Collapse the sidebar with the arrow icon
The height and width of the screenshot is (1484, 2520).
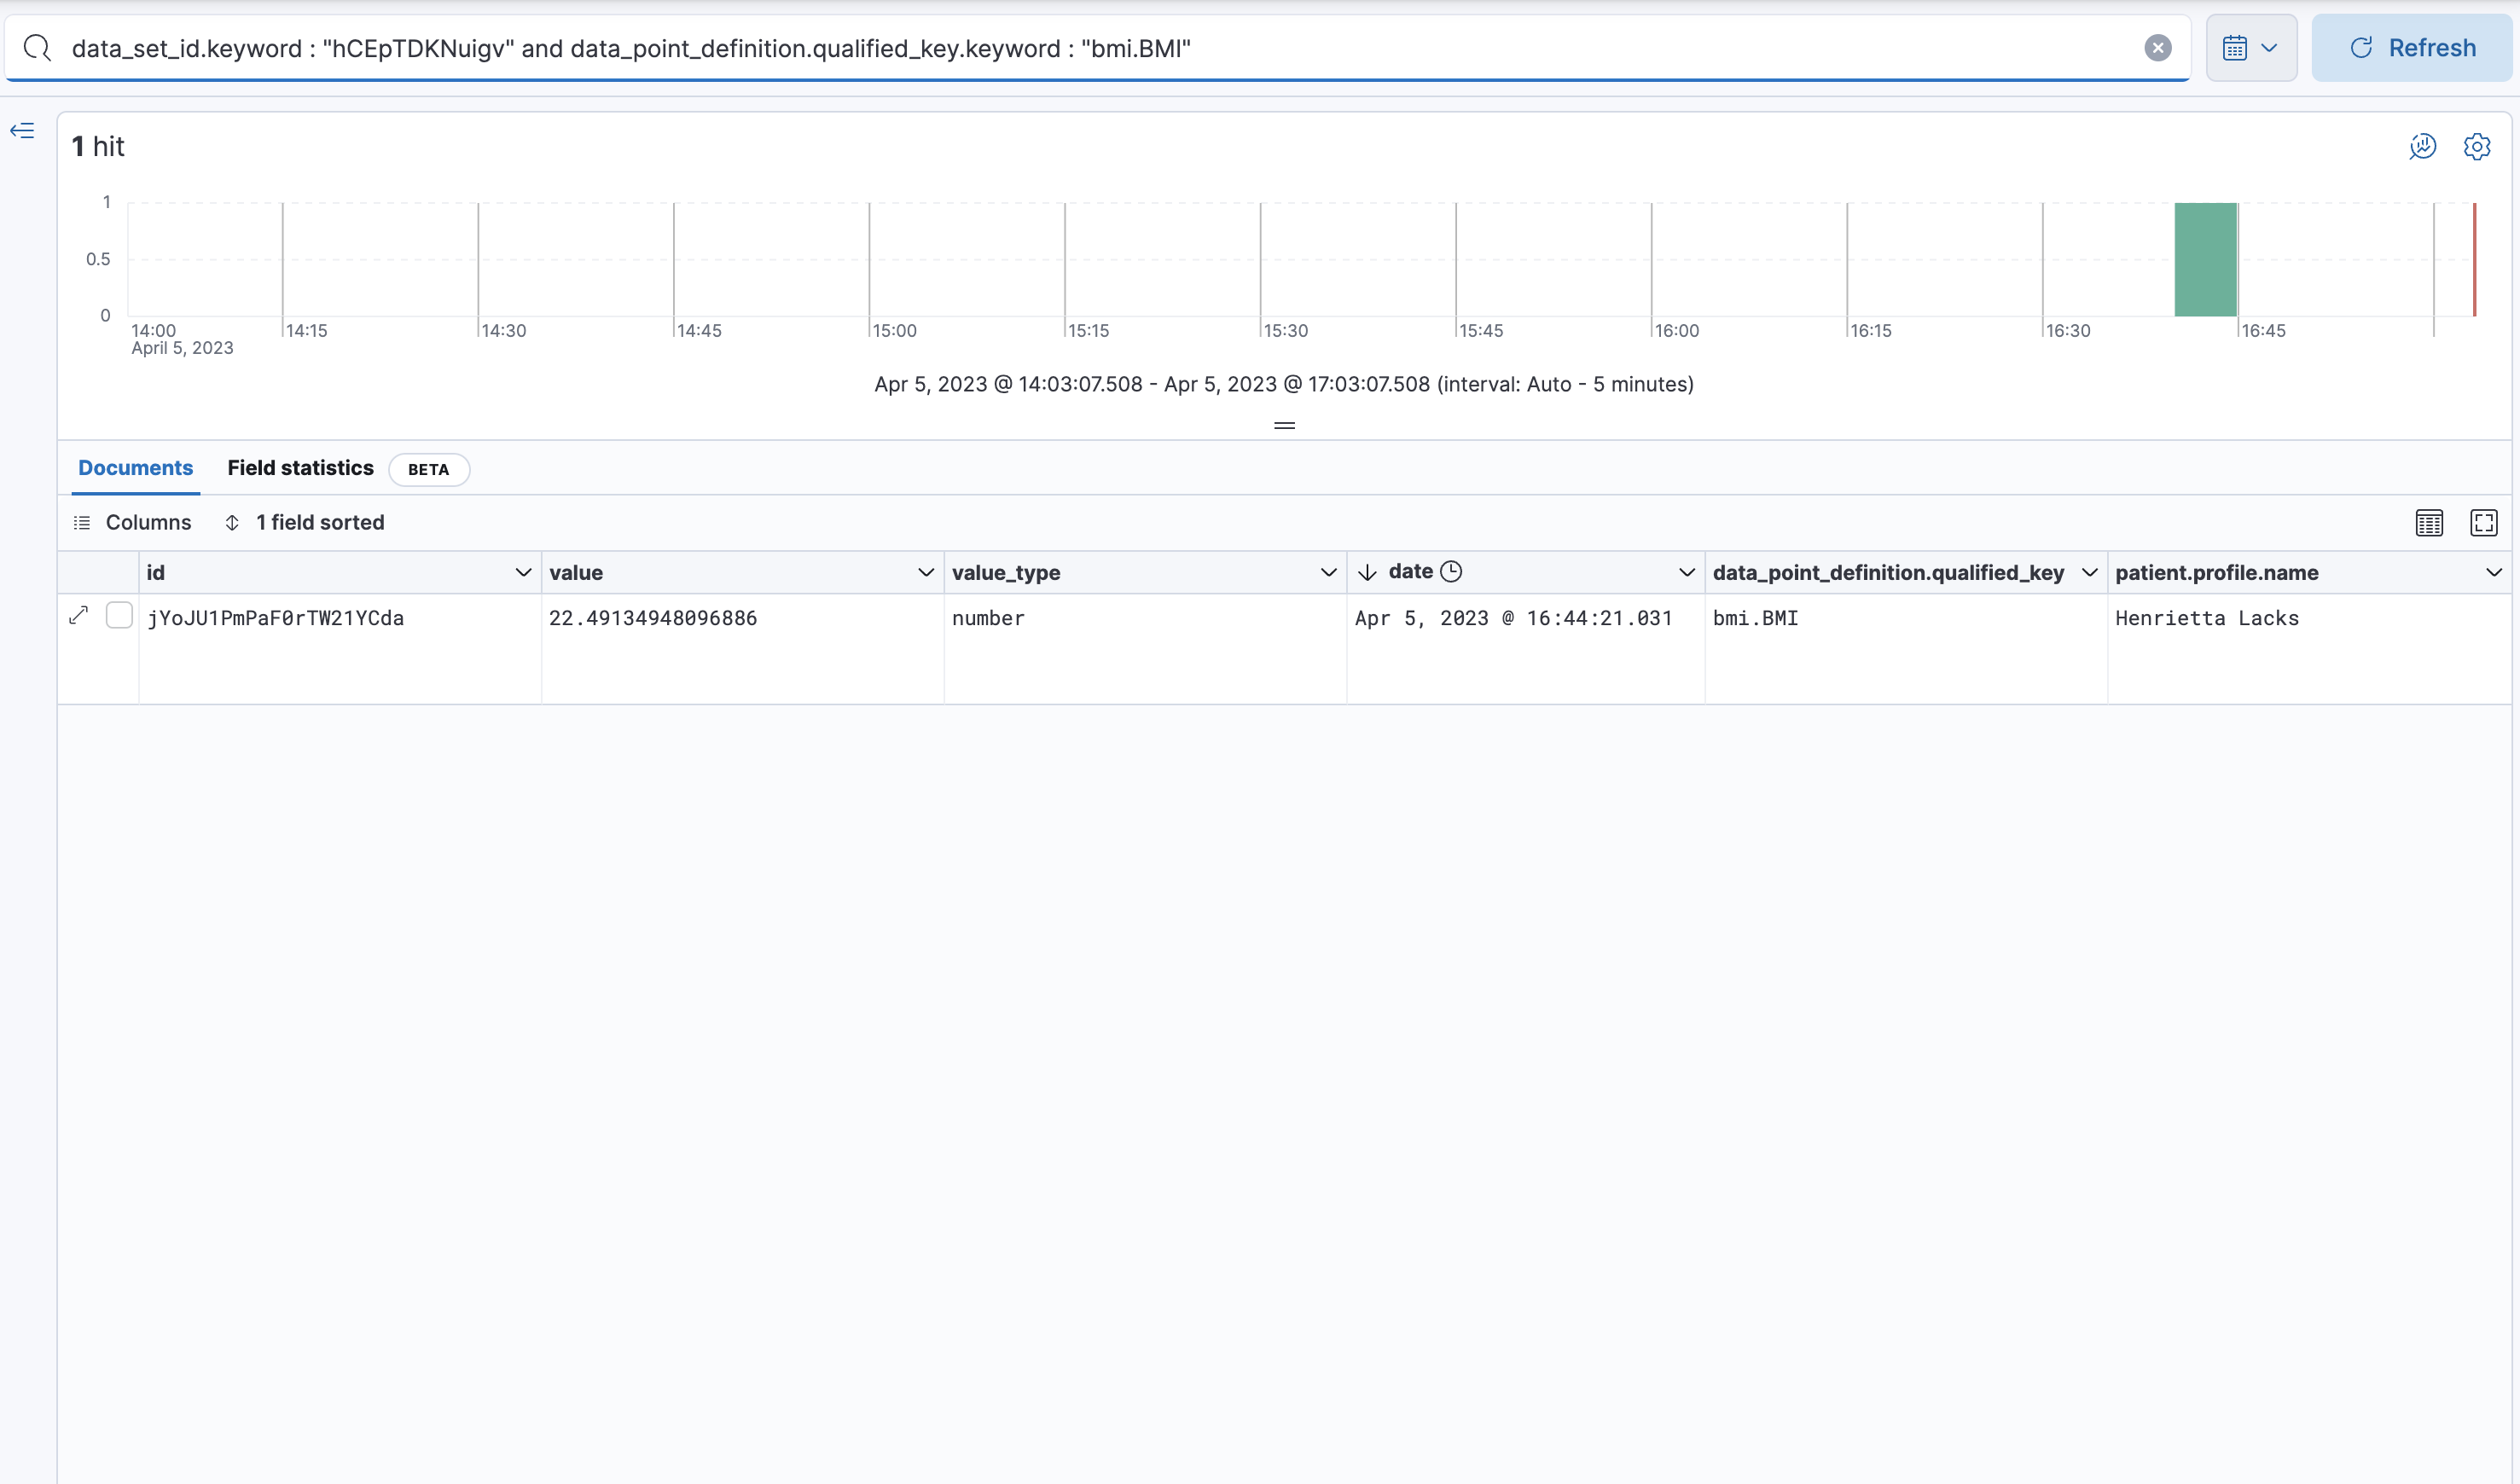coord(22,131)
